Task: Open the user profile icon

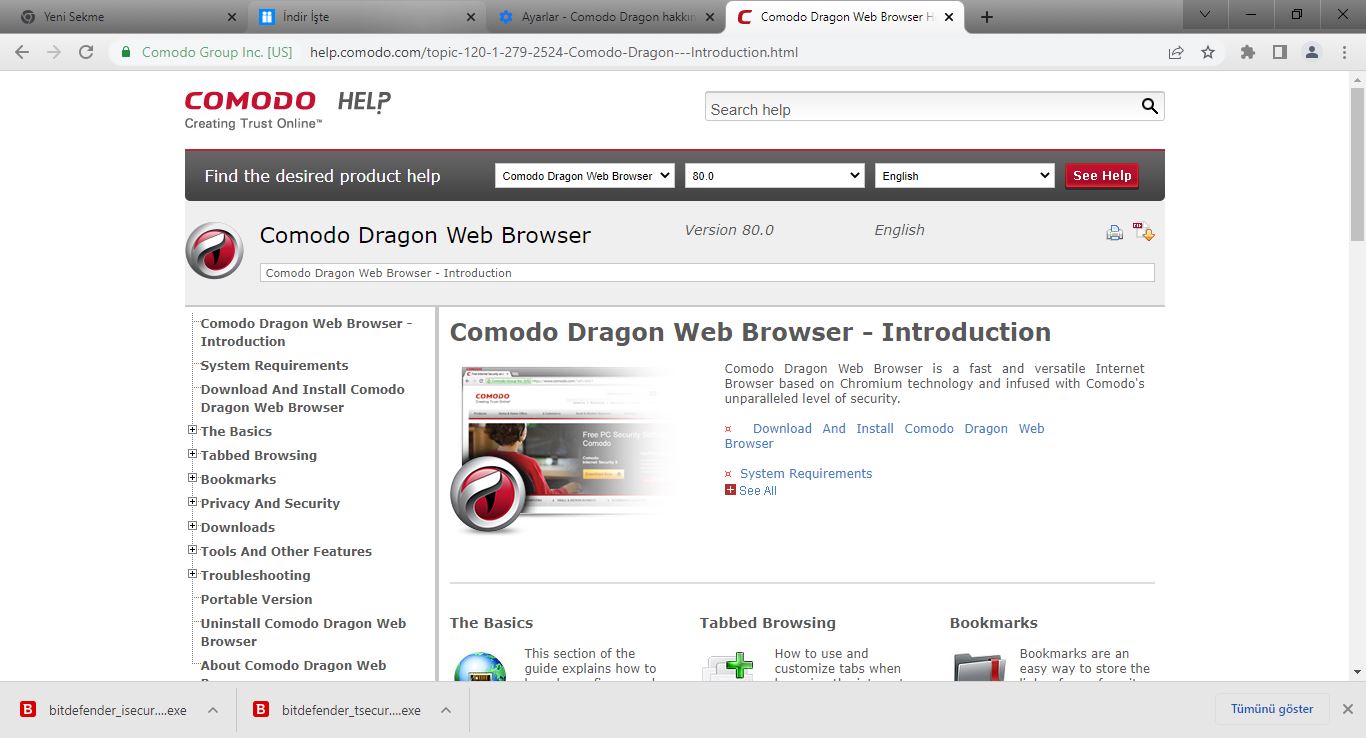Action: [x=1312, y=52]
